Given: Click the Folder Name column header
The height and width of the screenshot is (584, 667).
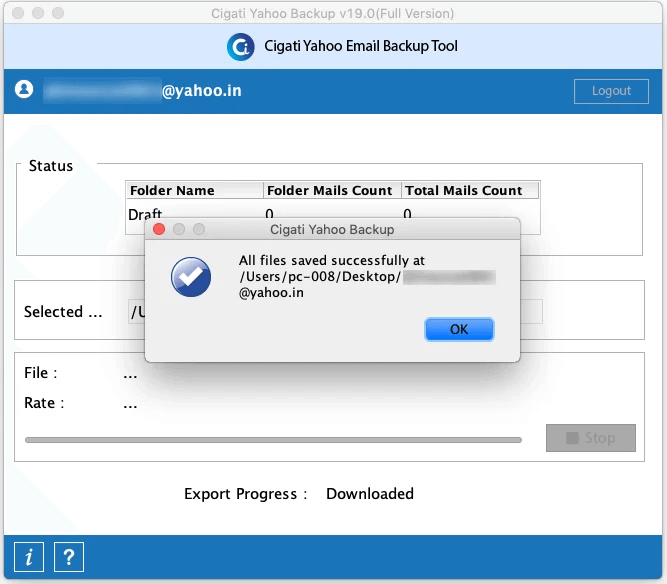Looking at the screenshot, I should click(x=194, y=190).
